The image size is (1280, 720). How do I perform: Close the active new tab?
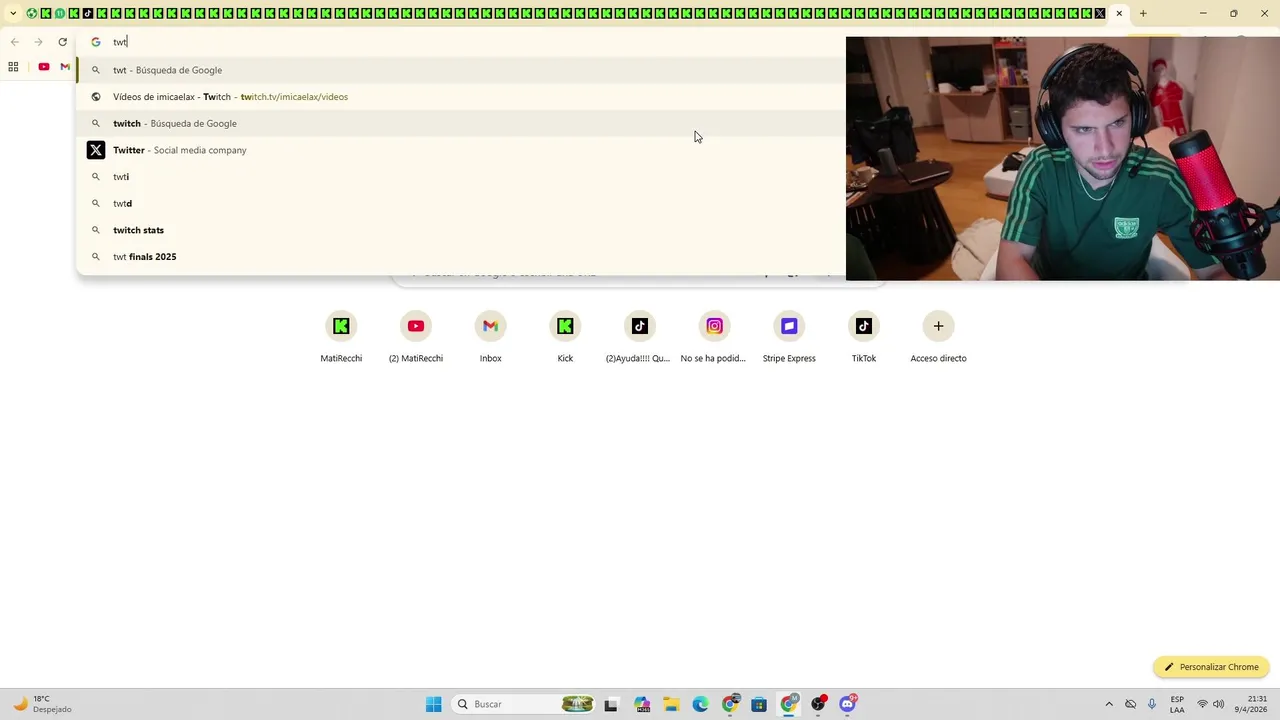click(1119, 13)
